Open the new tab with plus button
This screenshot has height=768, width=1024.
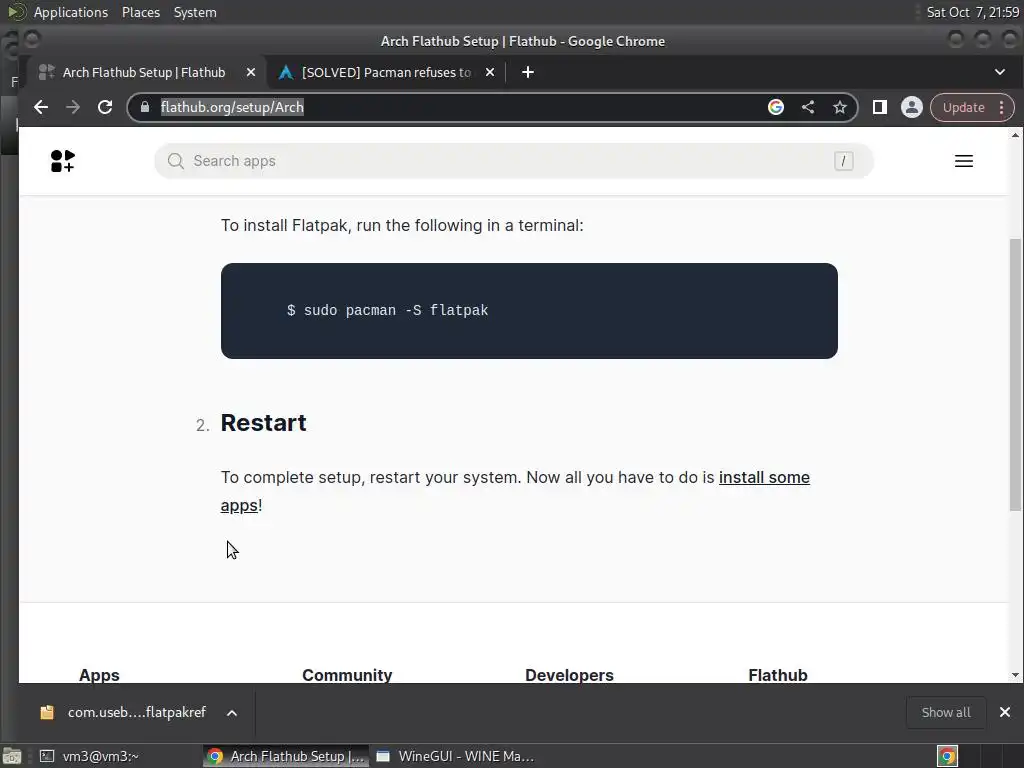pos(528,72)
